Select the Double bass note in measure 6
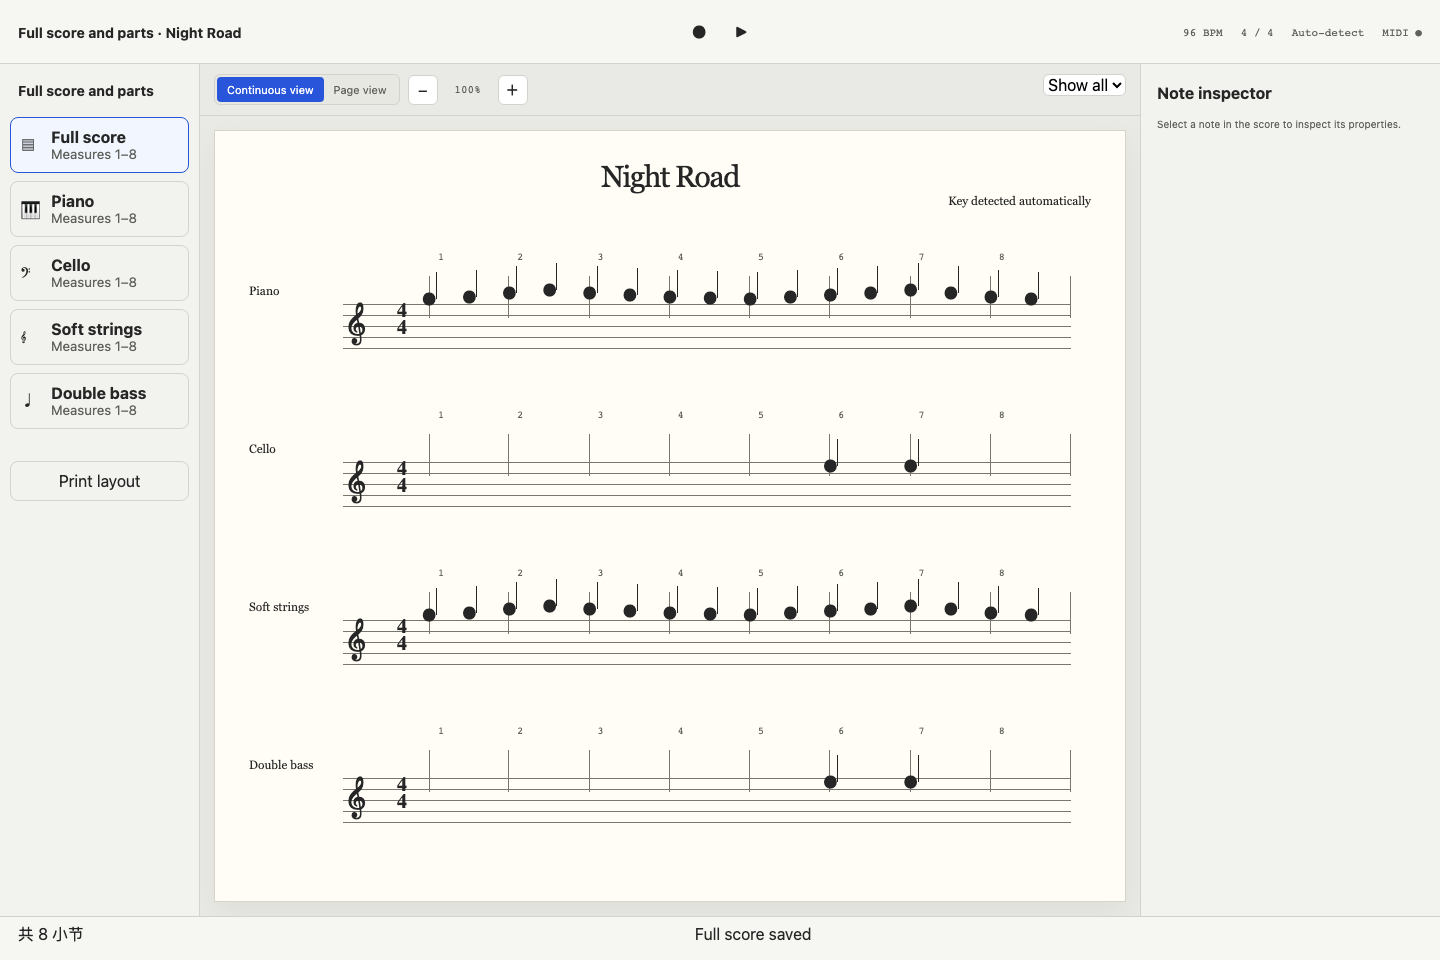Viewport: 1440px width, 960px height. (x=830, y=782)
